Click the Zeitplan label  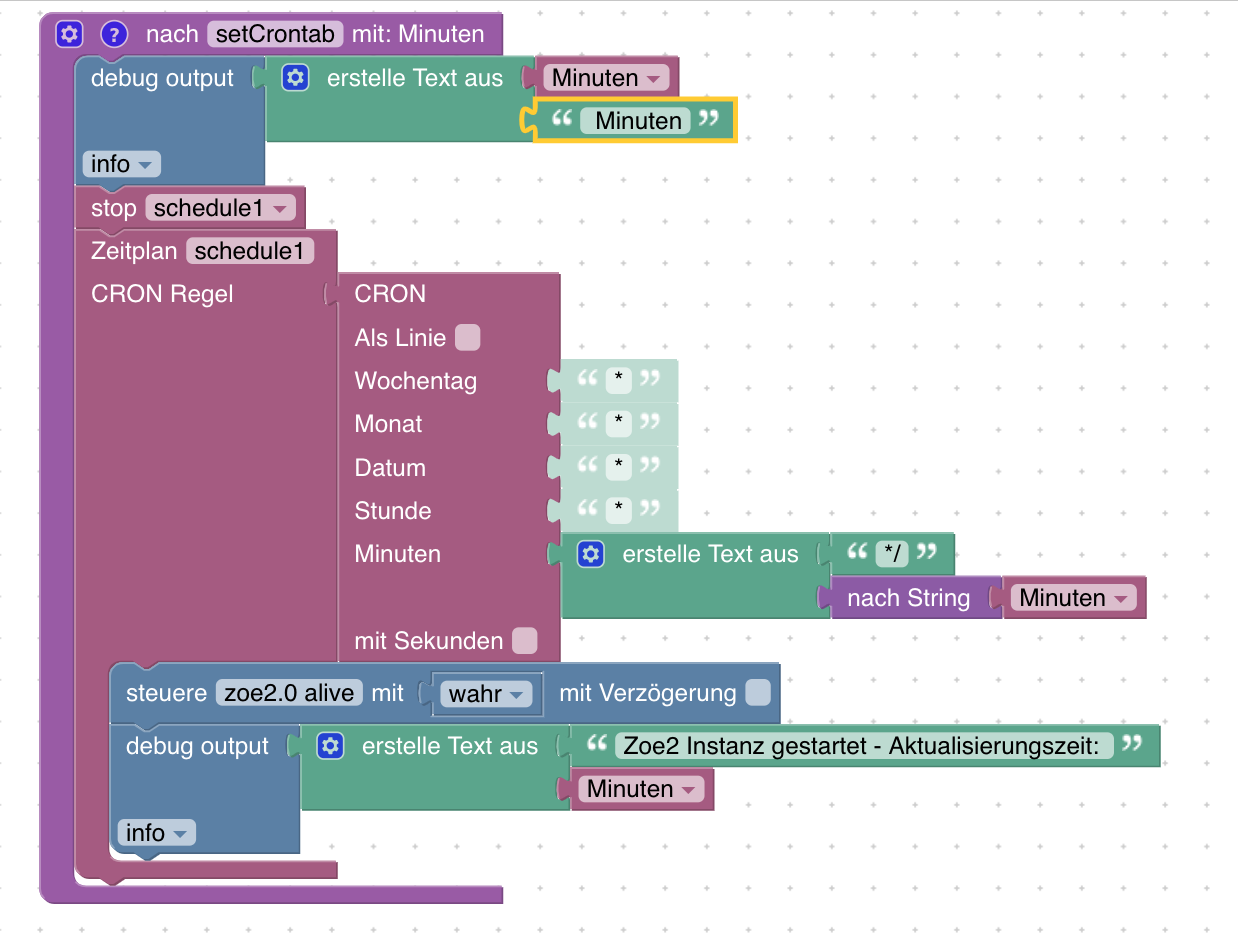[x=134, y=251]
